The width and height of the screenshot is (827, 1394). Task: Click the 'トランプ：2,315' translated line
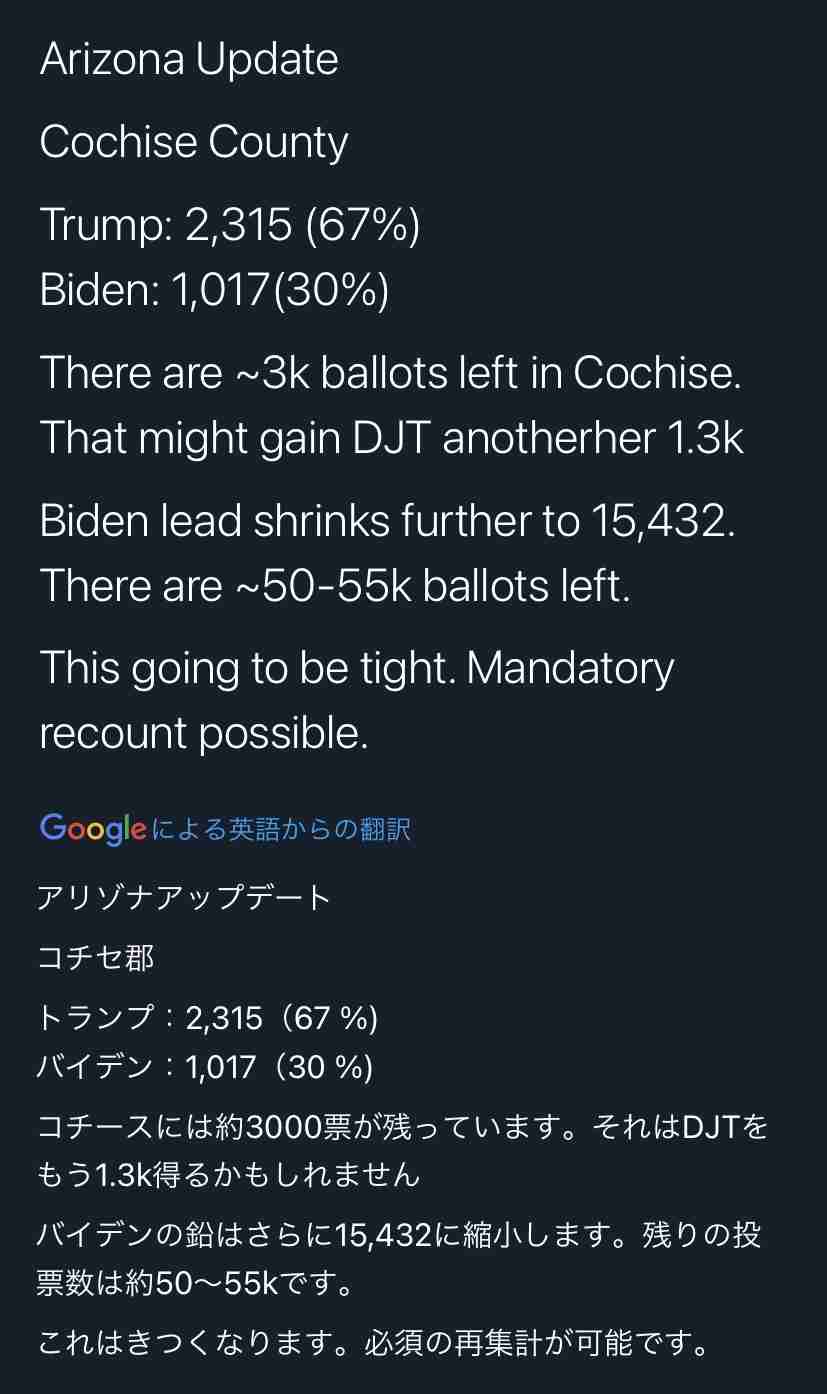pyautogui.click(x=207, y=1018)
